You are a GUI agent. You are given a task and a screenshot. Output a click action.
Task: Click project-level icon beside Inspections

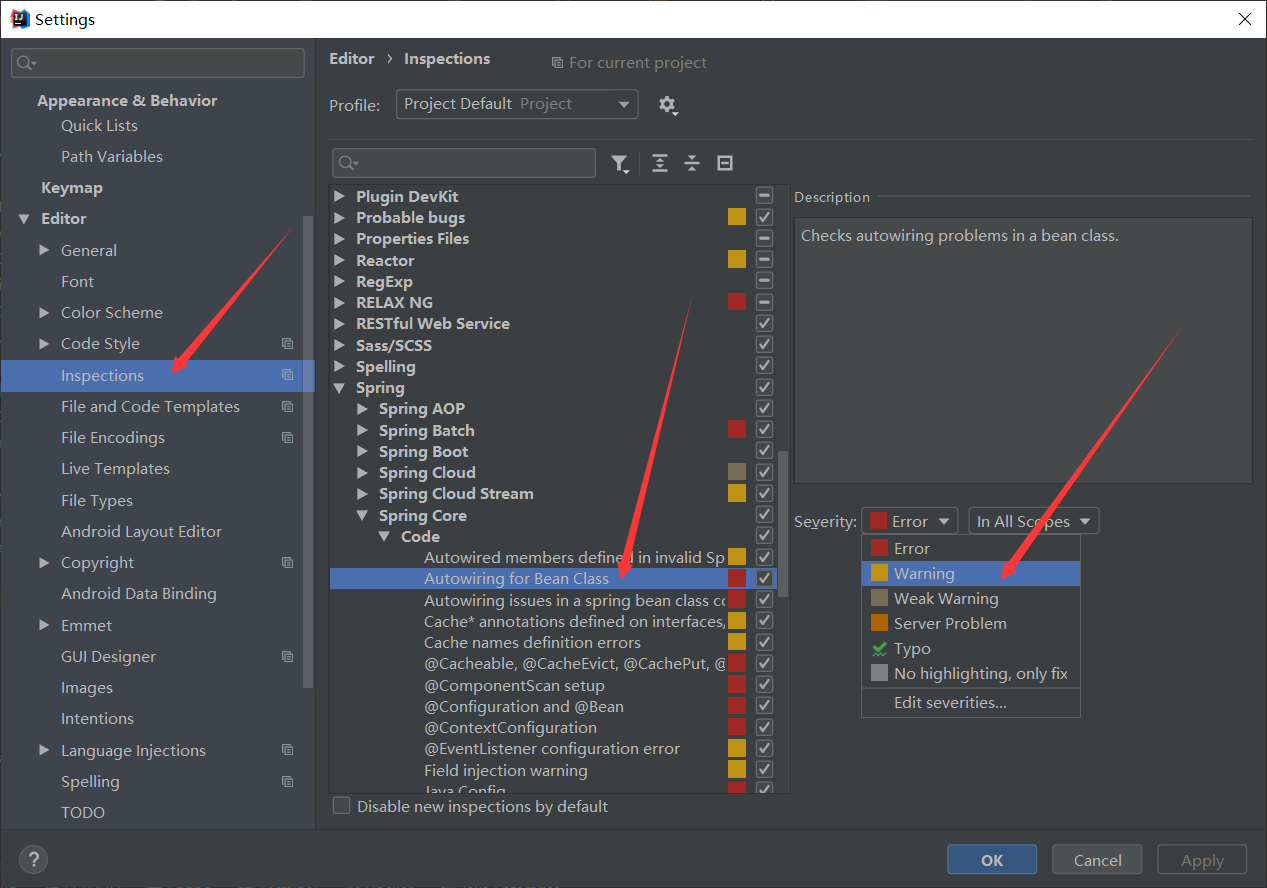coord(288,375)
